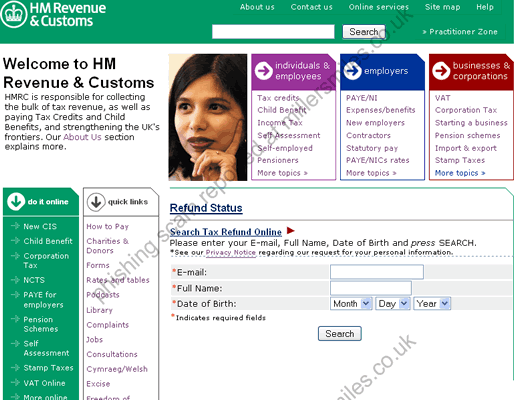Image resolution: width=516 pixels, height=400 pixels.
Task: Open the Month dropdown for Date of Birth
Action: click(351, 304)
